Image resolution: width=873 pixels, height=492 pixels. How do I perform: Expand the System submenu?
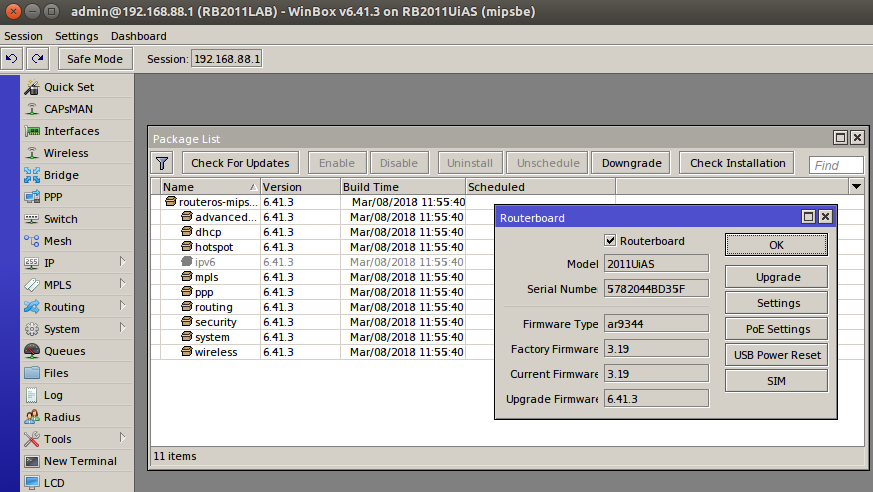(x=61, y=329)
